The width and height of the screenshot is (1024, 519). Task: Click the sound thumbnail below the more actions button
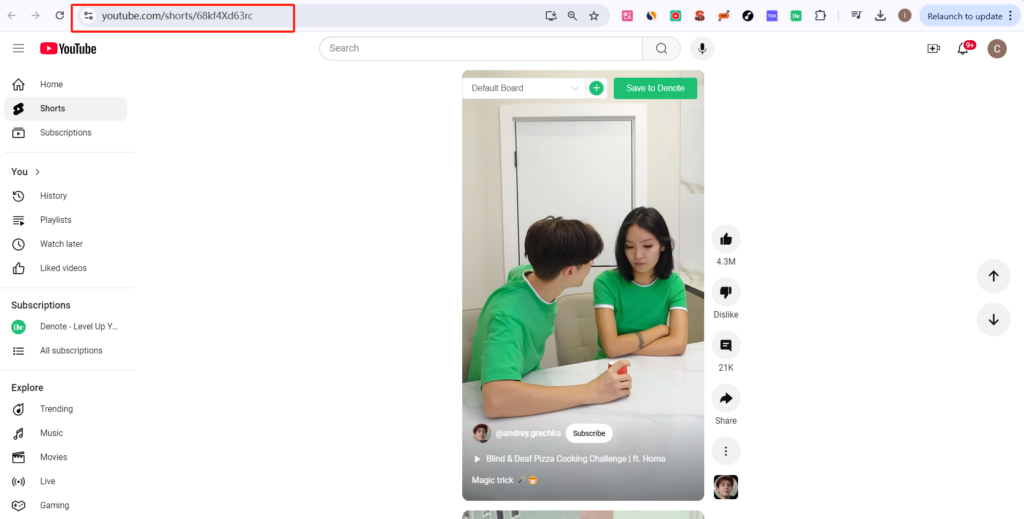point(726,487)
